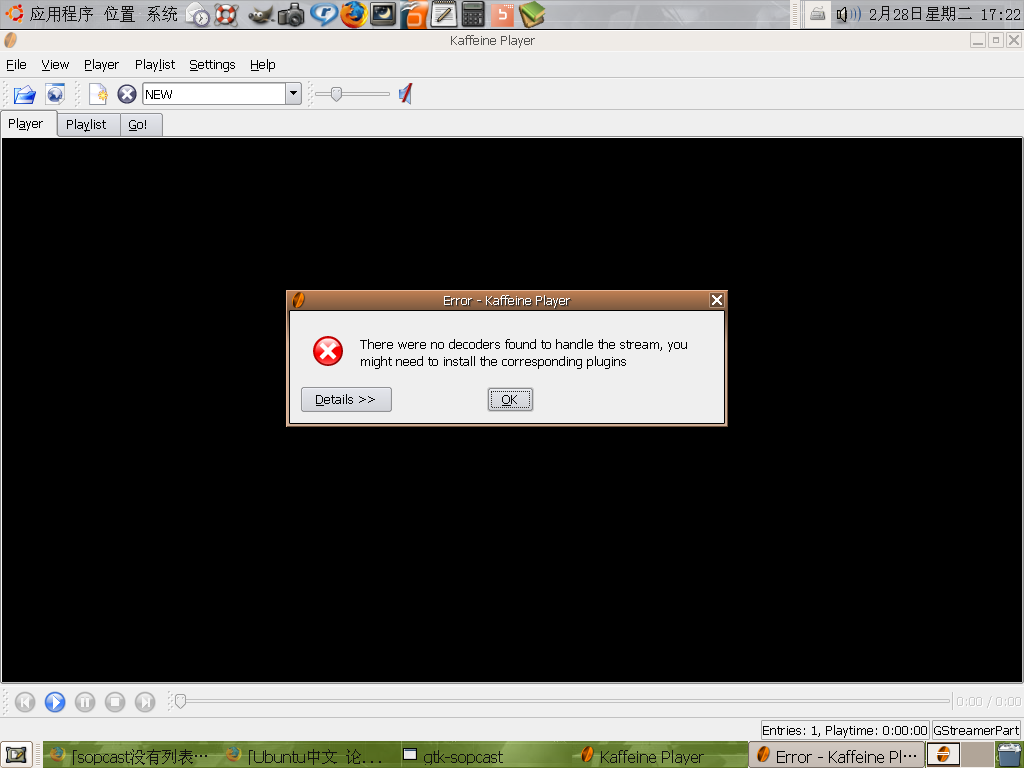Launch the camera screenshot icon
This screenshot has width=1024, height=768.
(291, 15)
